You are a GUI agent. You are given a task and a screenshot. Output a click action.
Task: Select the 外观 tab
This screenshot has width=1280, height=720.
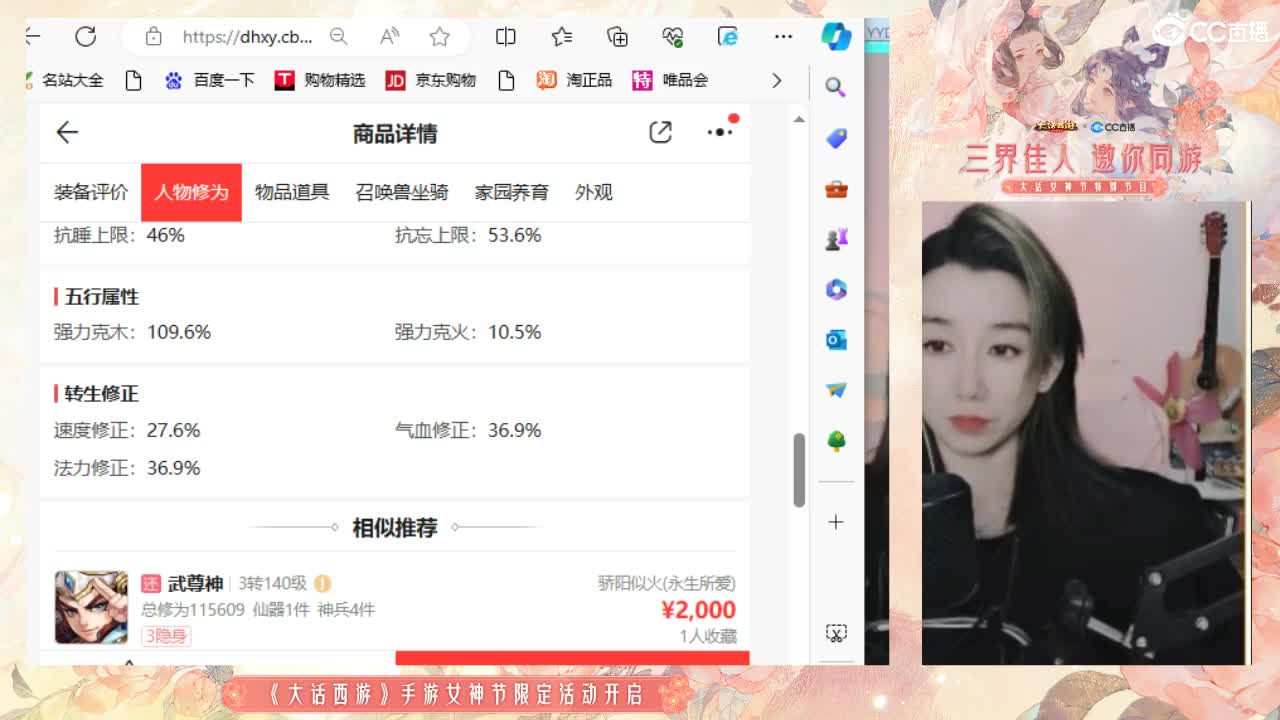[x=594, y=192]
